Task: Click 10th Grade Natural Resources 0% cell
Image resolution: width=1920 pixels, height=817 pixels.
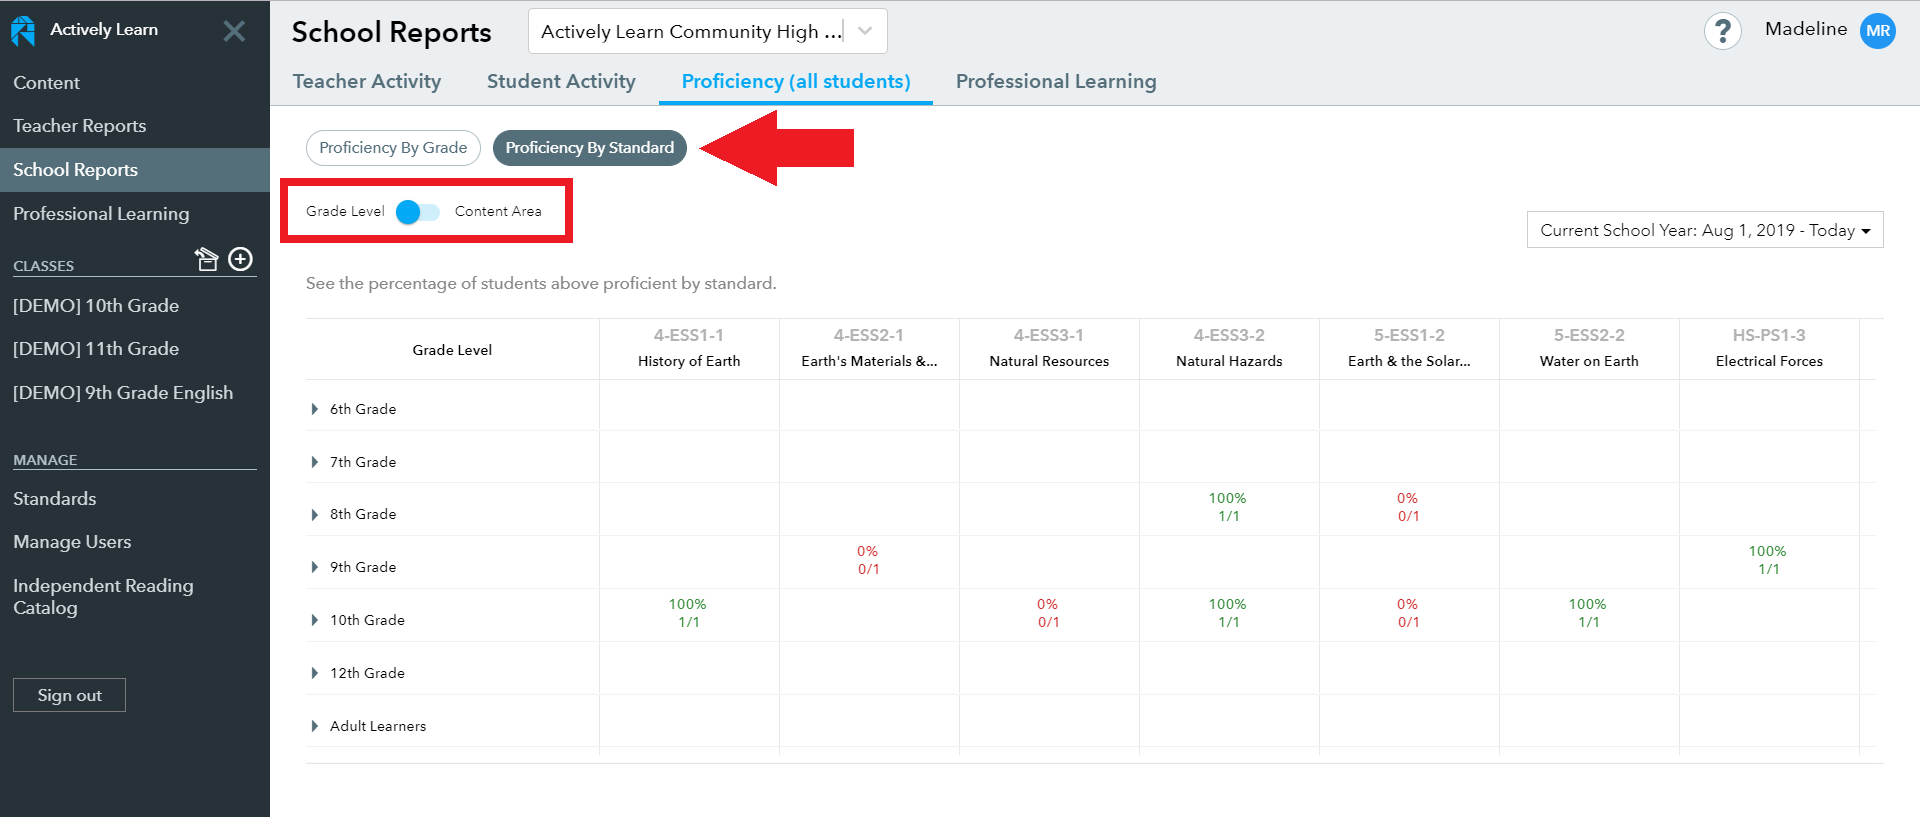Action: (x=1048, y=613)
